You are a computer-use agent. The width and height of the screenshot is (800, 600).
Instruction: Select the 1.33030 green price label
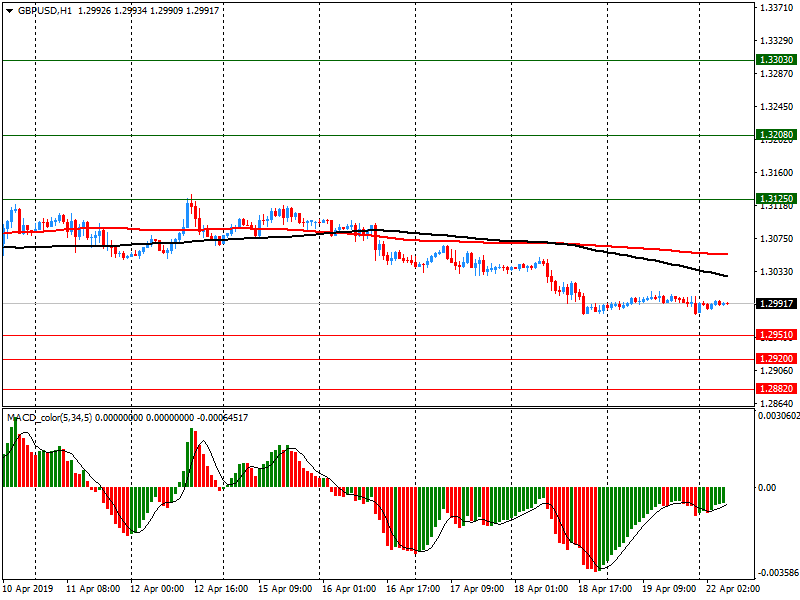pyautogui.click(x=776, y=60)
